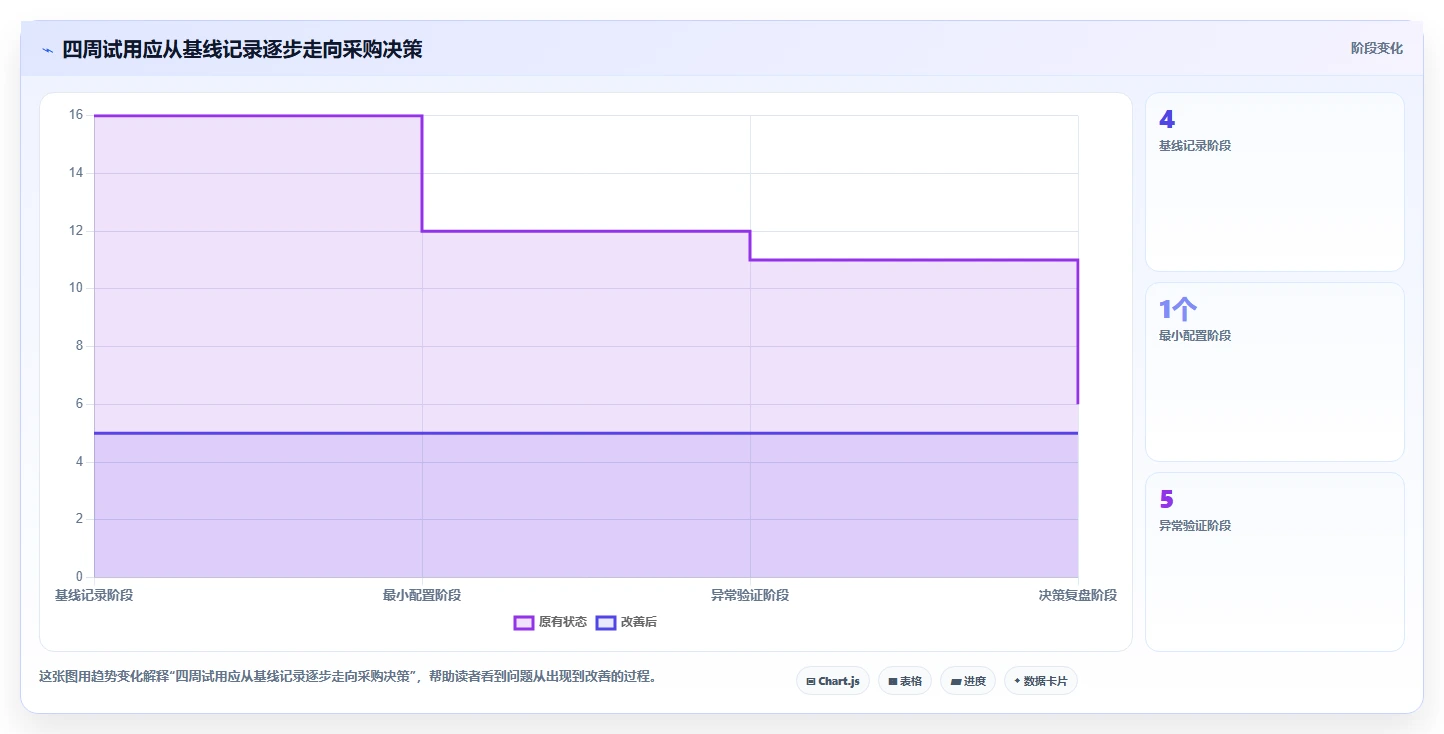Screen dimensions: 1444x734
Task: Click the trend icon beside the title
Action: 47,50
